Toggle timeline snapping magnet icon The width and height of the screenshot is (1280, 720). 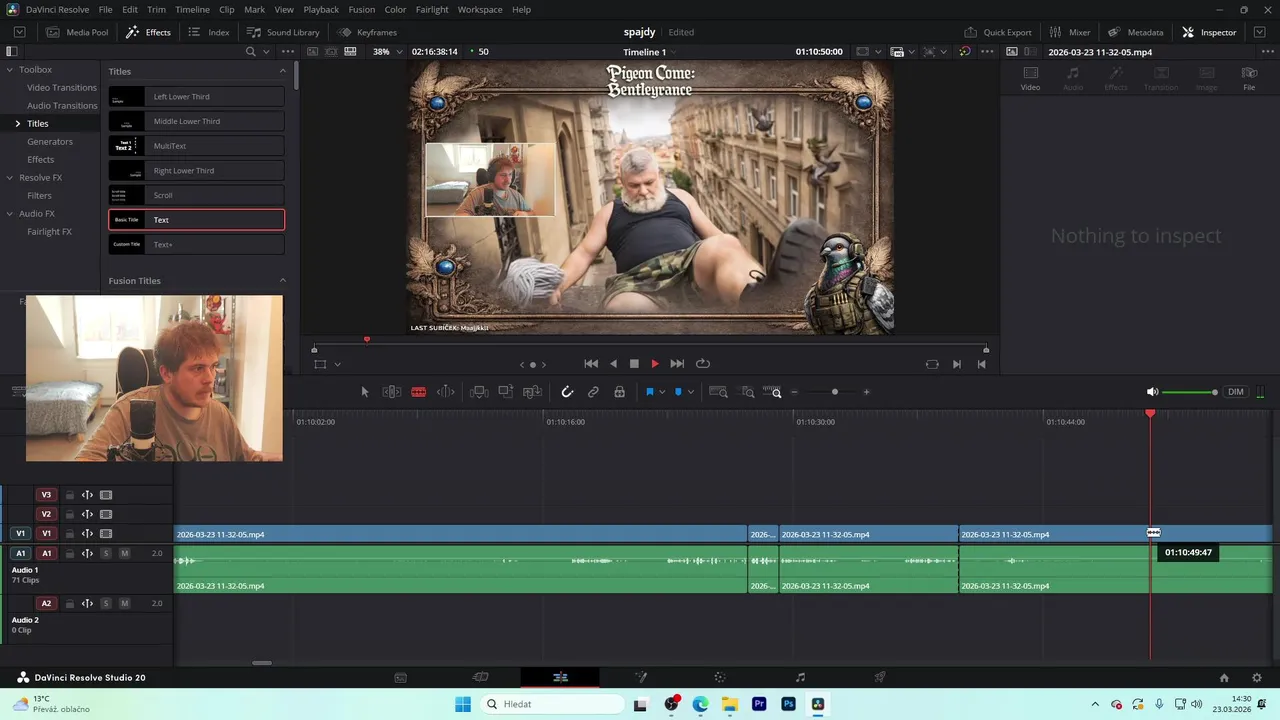(567, 392)
